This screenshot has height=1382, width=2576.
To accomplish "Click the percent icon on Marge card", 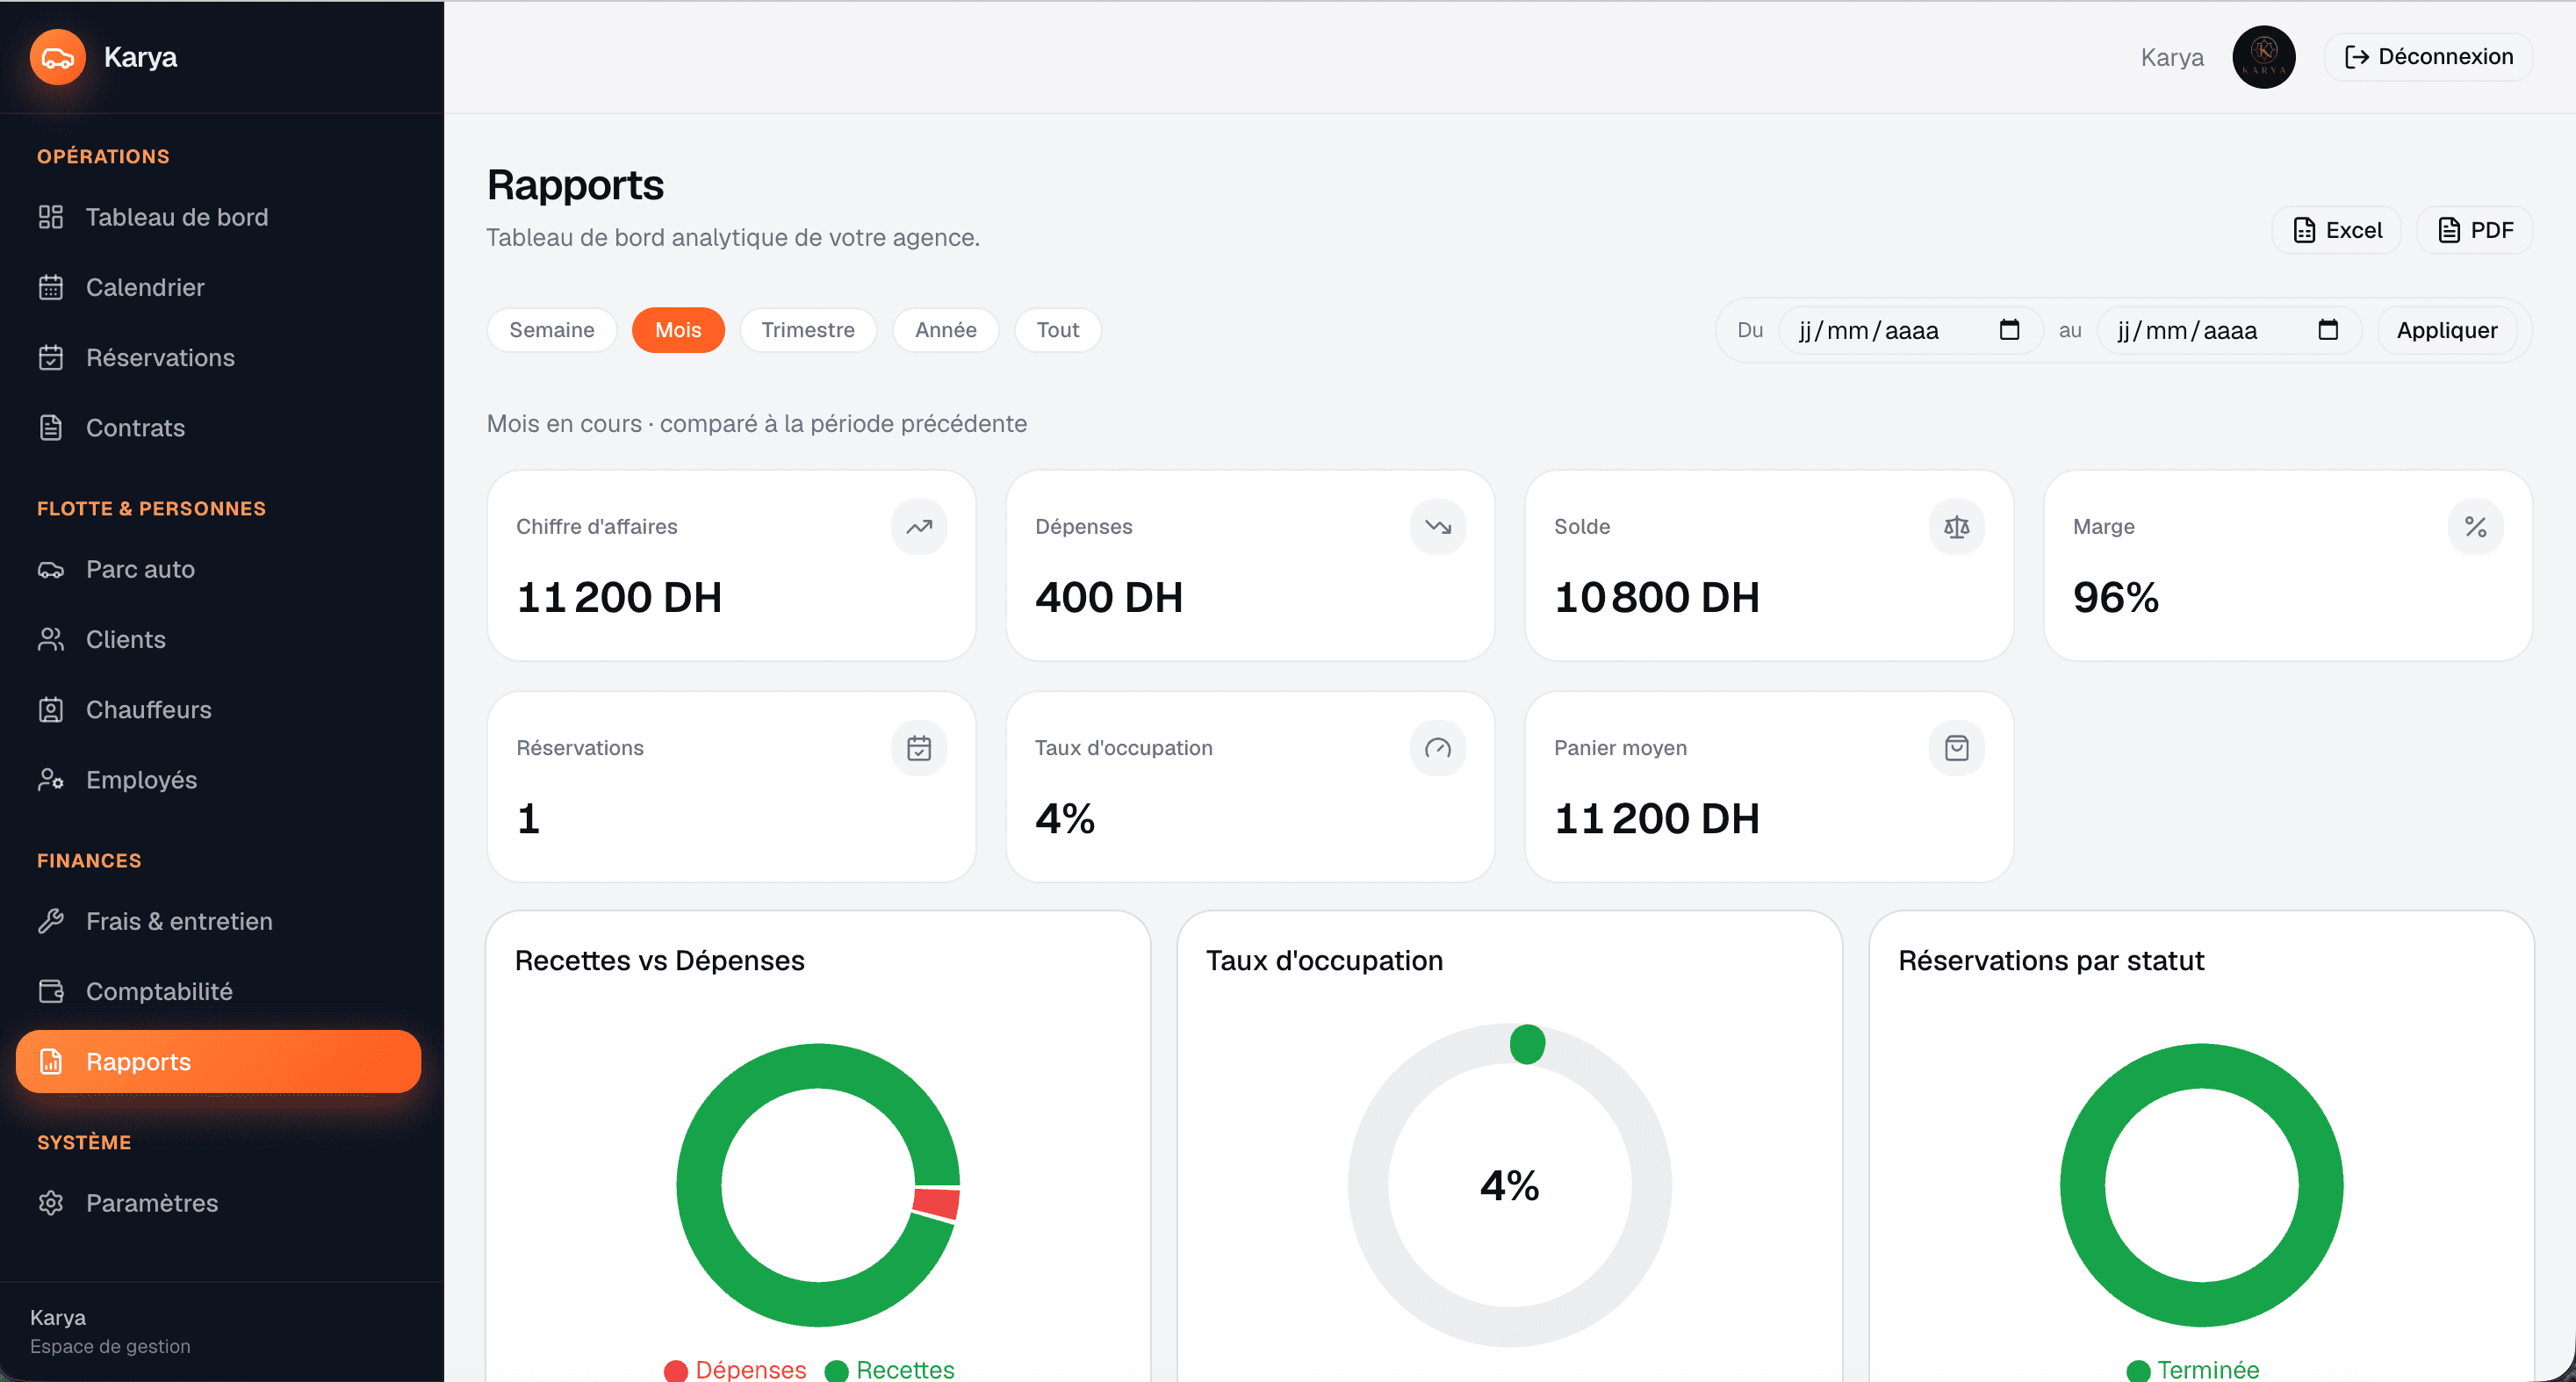I will 2476,527.
